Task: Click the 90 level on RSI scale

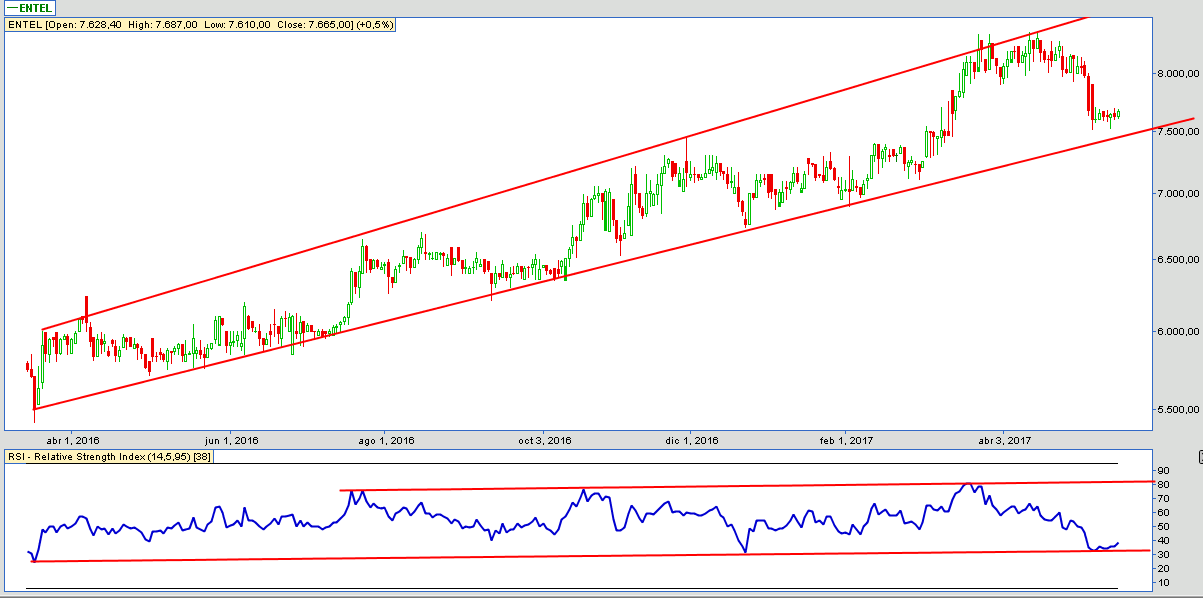Action: tap(1163, 470)
